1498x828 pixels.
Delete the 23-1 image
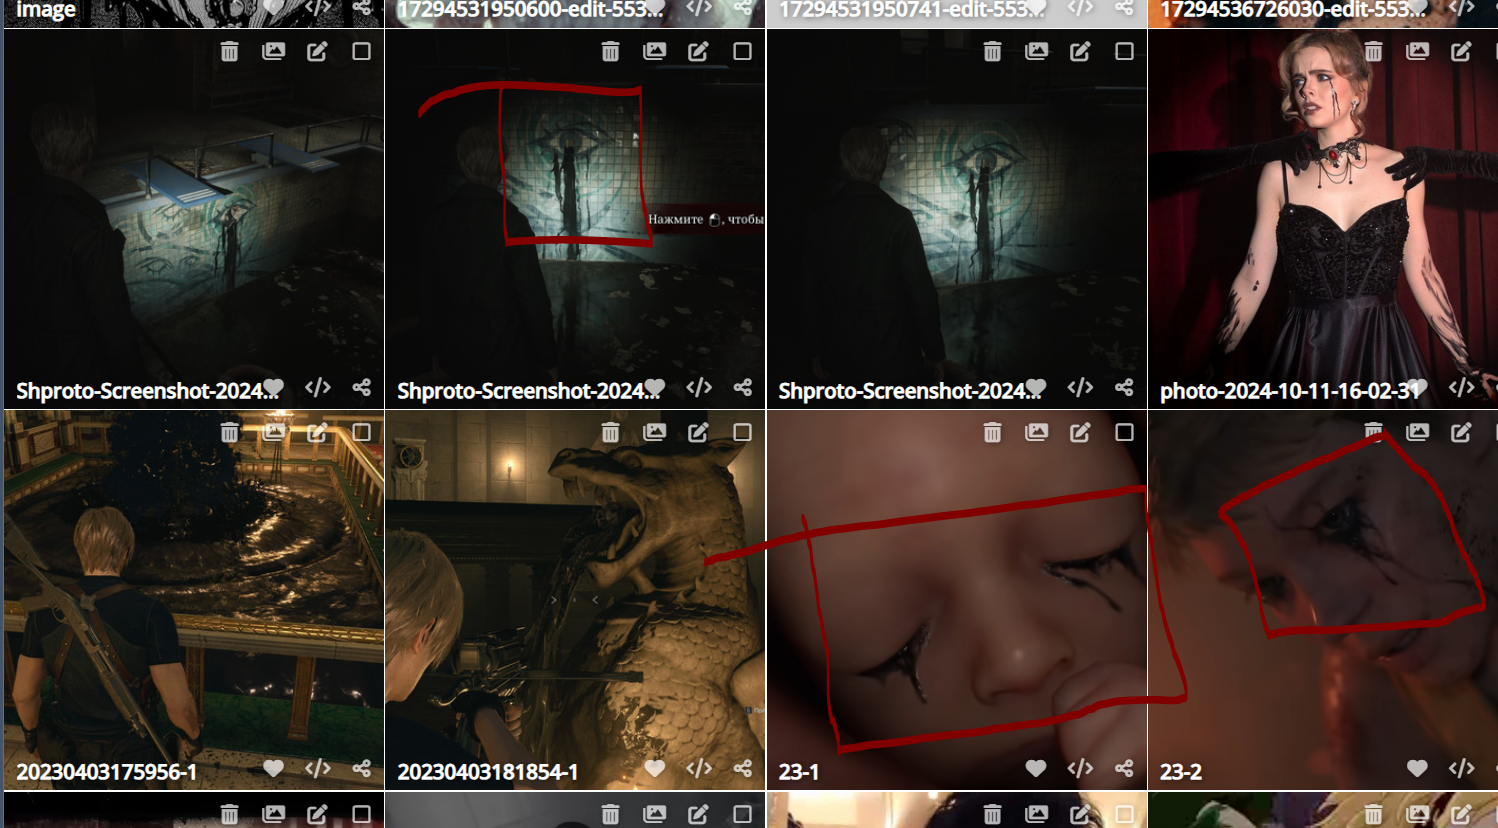[992, 432]
